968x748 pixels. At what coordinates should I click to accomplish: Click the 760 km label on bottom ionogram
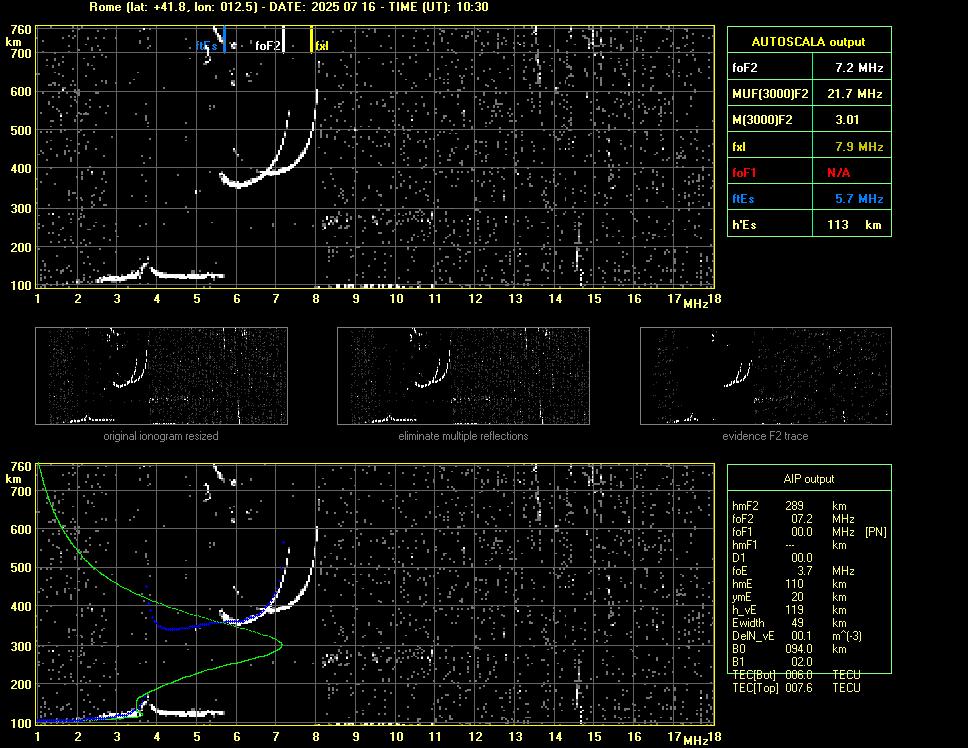click(21, 466)
